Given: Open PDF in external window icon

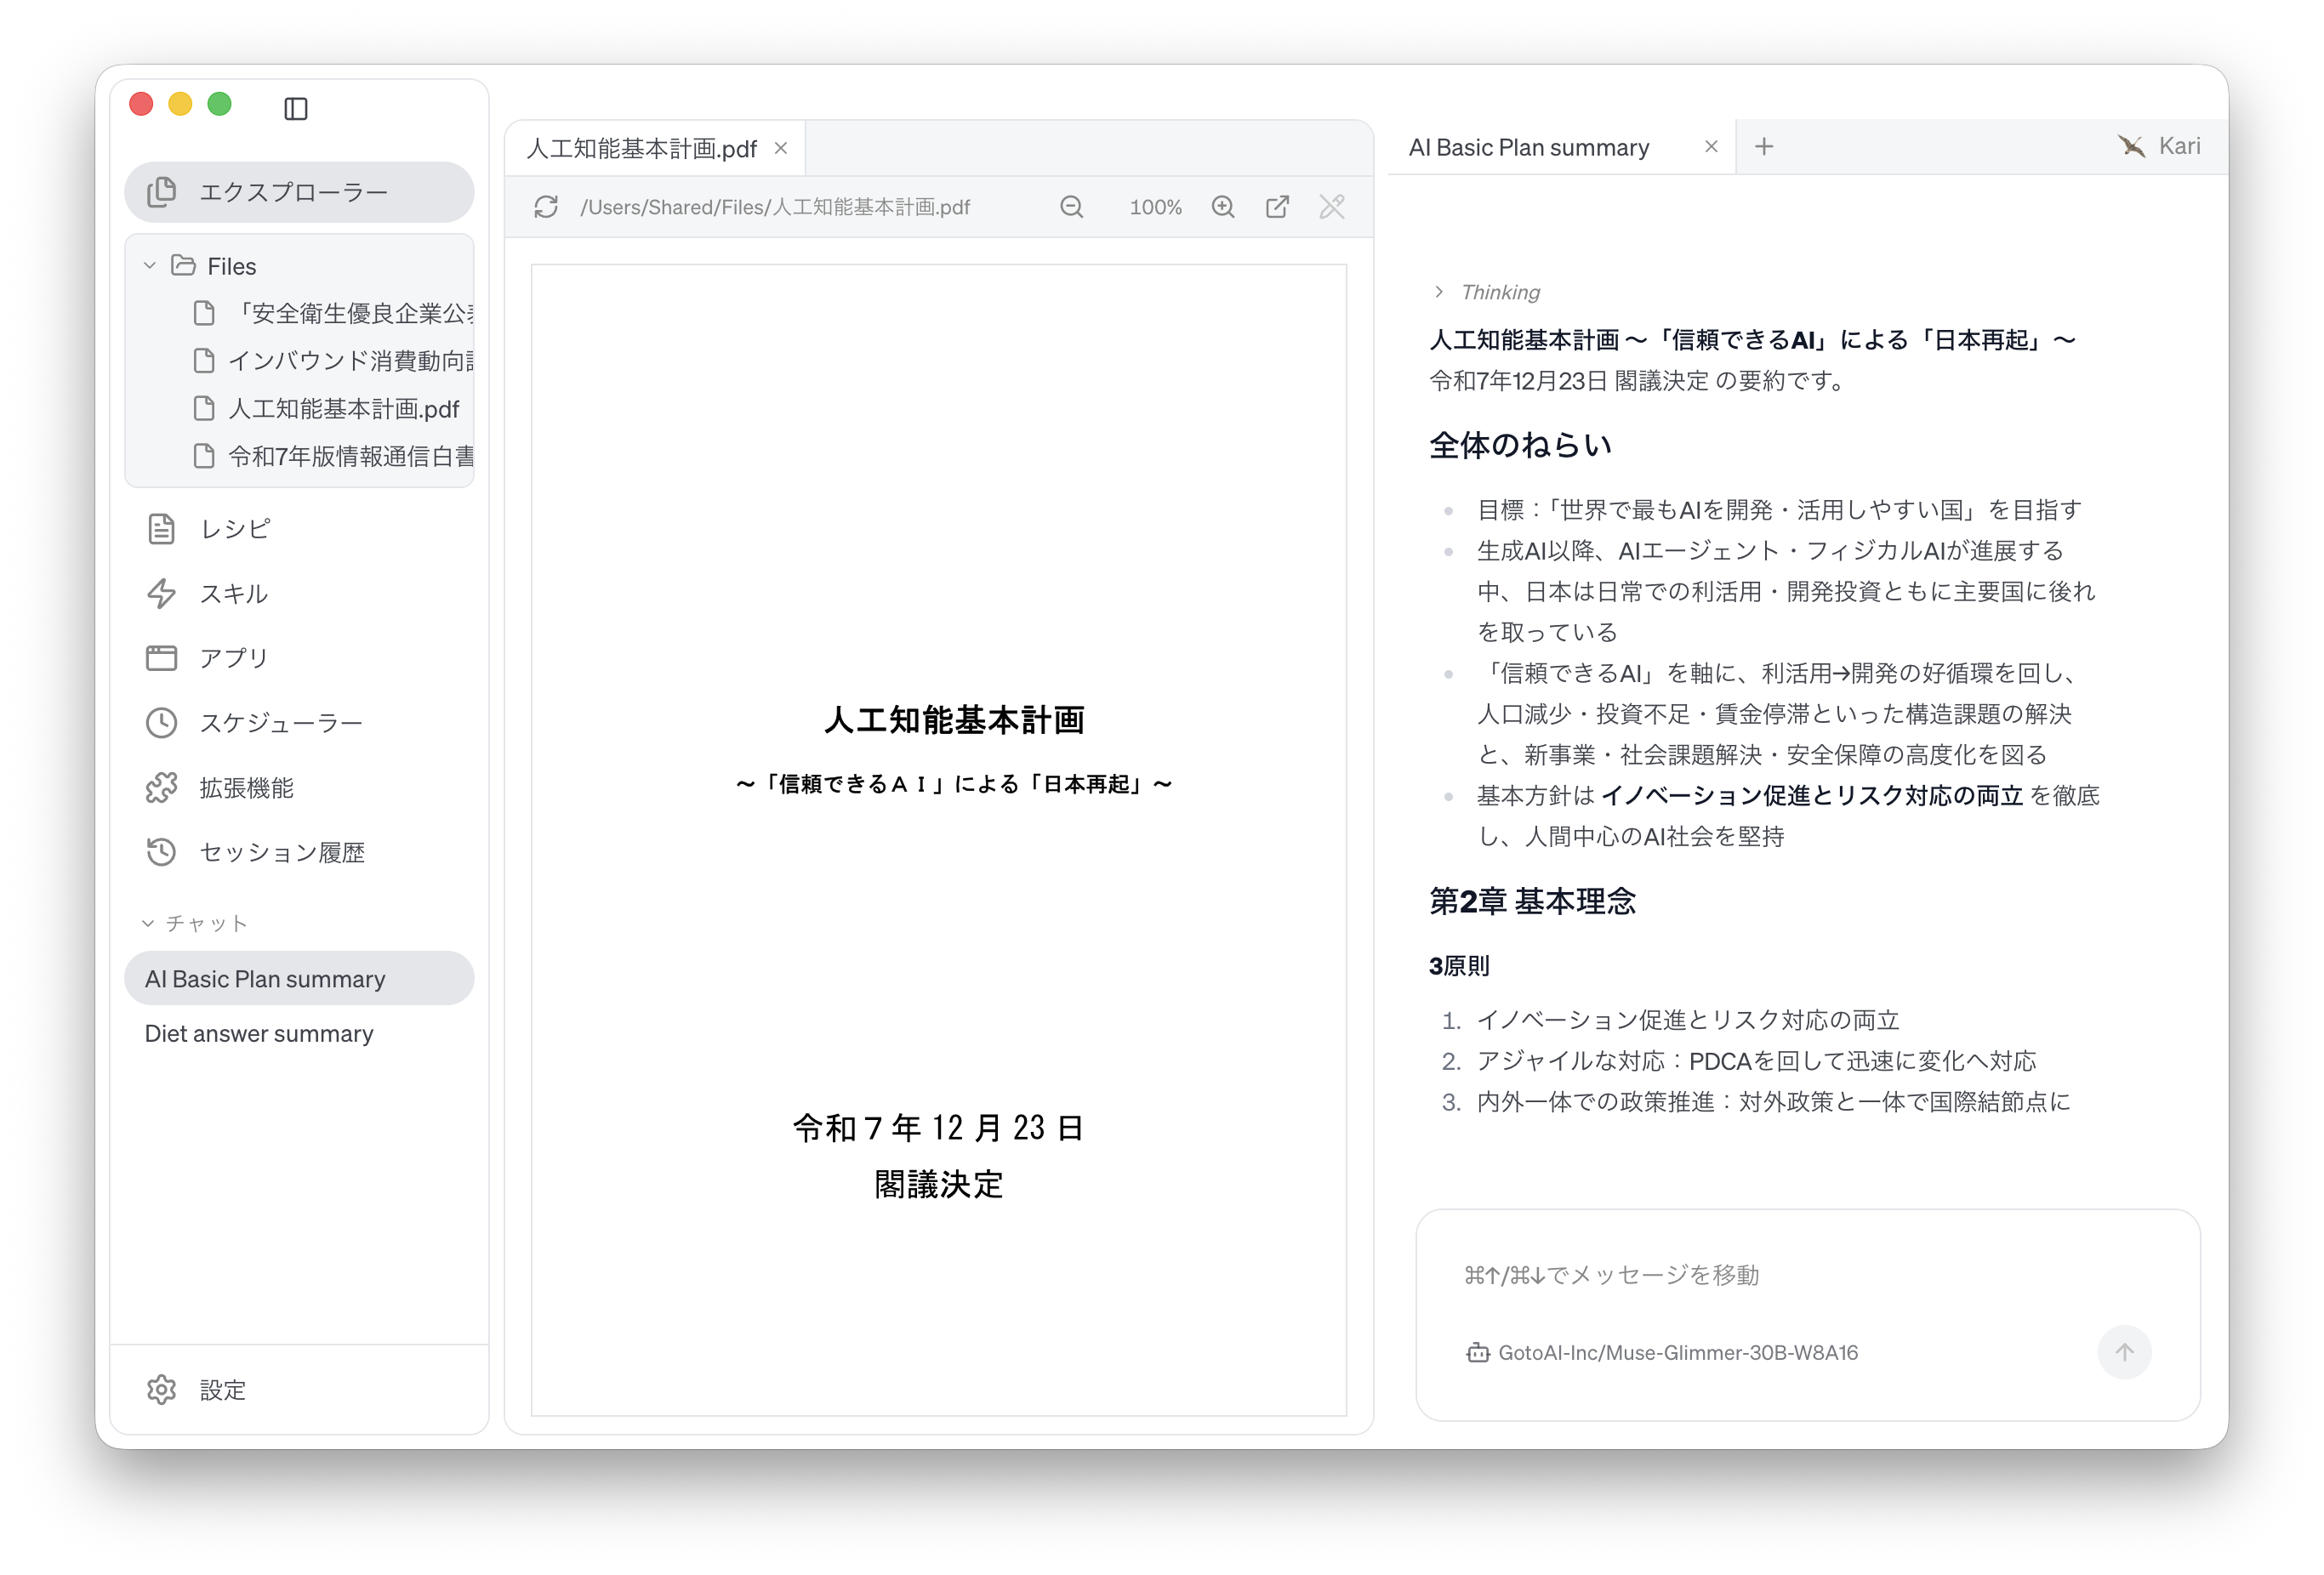Looking at the screenshot, I should click(x=1277, y=207).
